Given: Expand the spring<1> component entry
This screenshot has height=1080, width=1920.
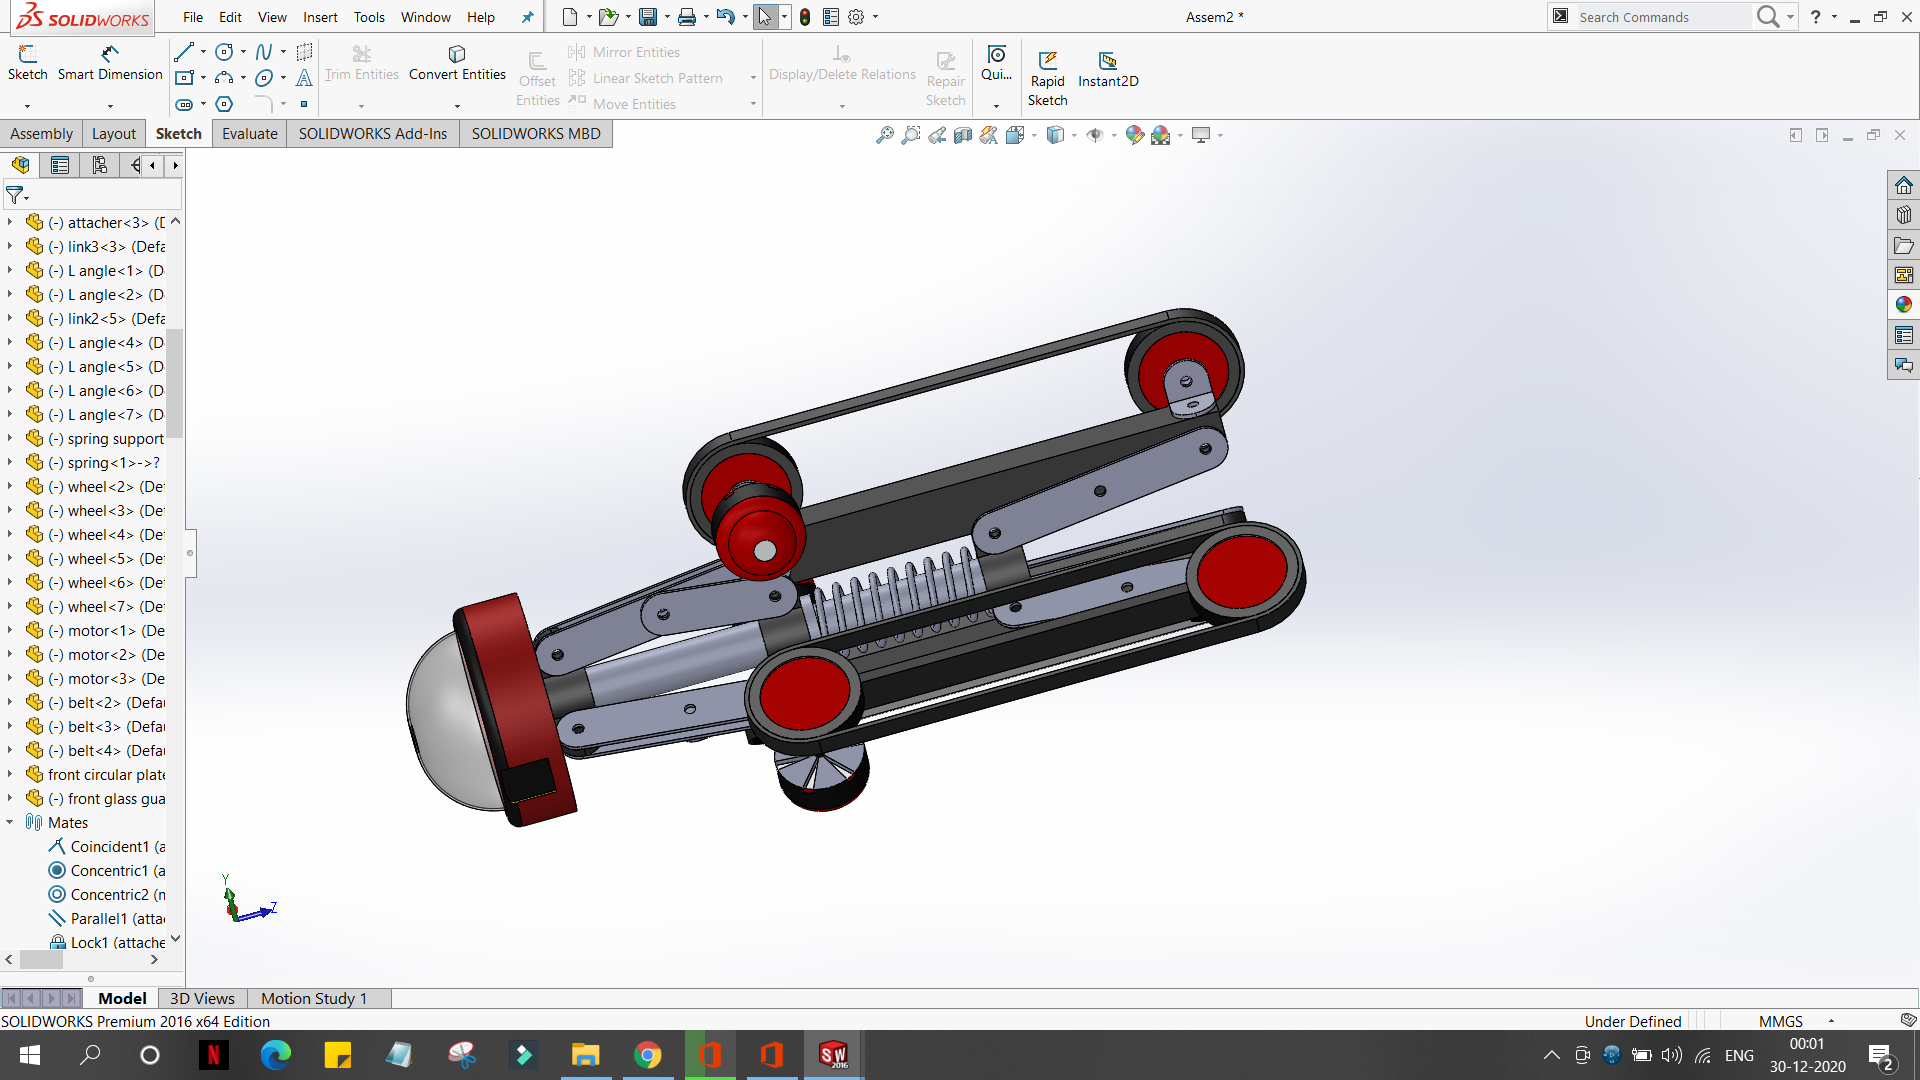Looking at the screenshot, I should tap(11, 462).
